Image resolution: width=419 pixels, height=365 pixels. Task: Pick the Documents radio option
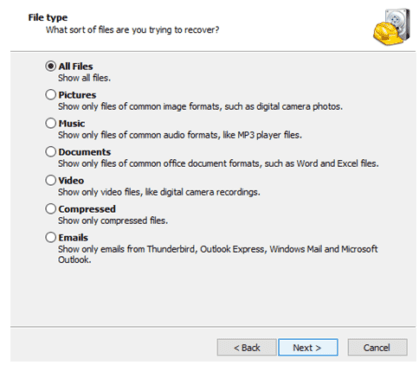point(50,152)
